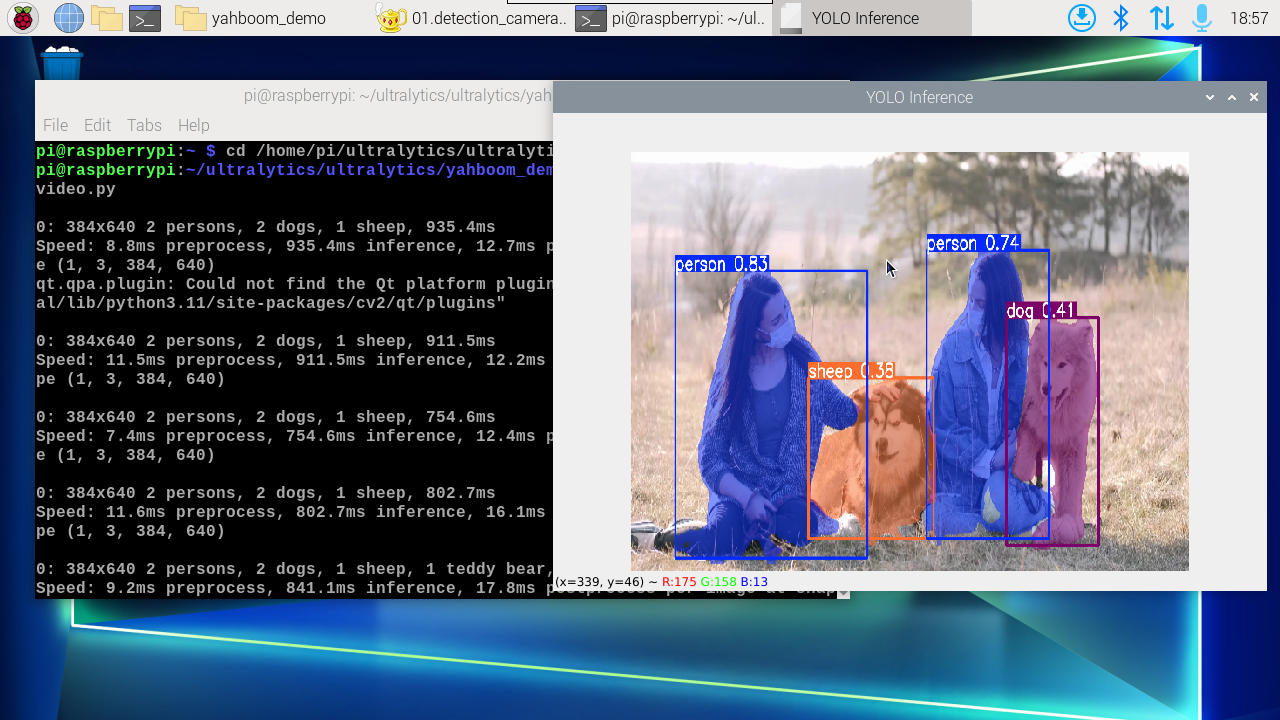This screenshot has height=720, width=1280.
Task: Open network up-down arrows menu
Action: click(1161, 18)
